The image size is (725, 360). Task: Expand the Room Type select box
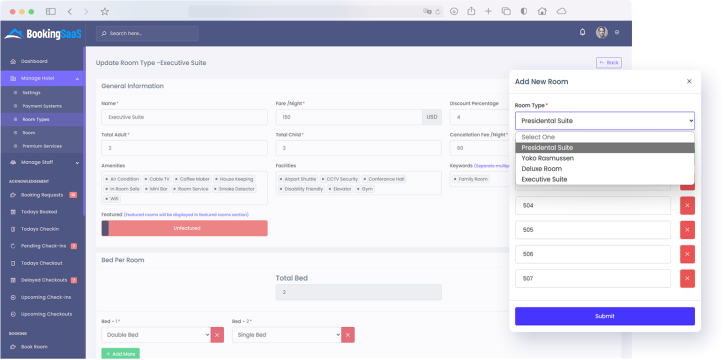[x=605, y=121]
